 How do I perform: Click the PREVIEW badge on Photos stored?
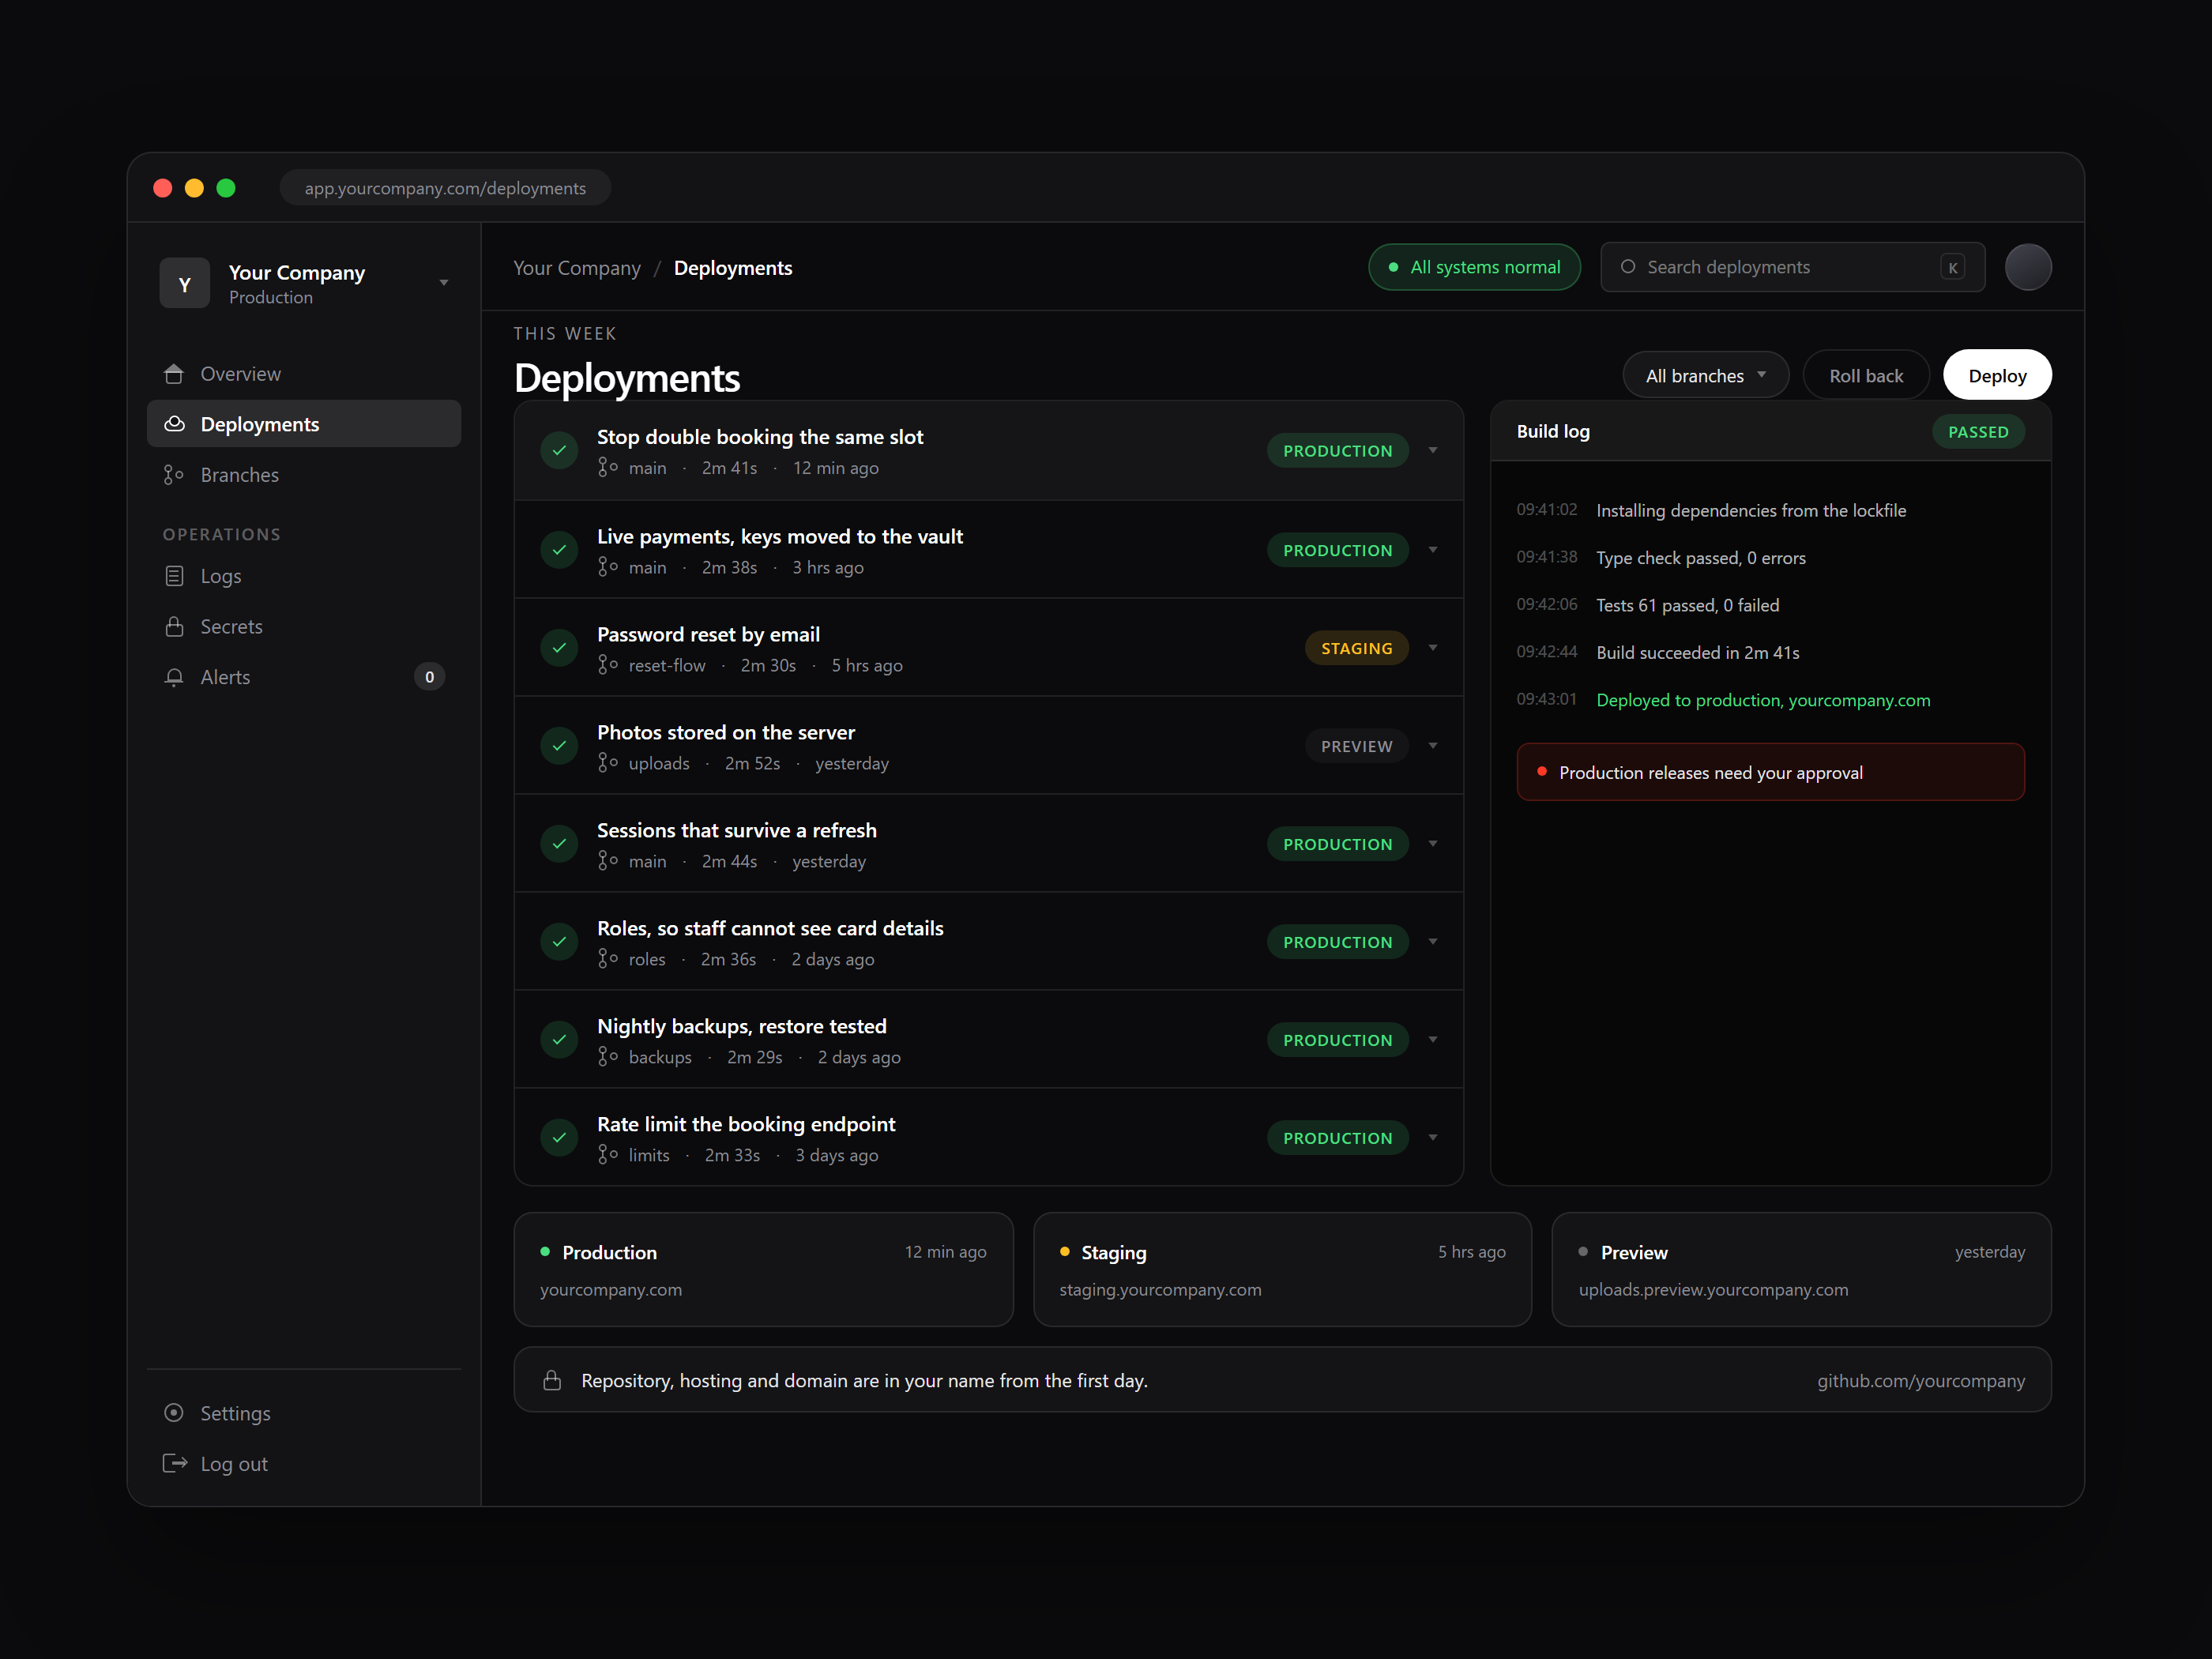(1356, 746)
